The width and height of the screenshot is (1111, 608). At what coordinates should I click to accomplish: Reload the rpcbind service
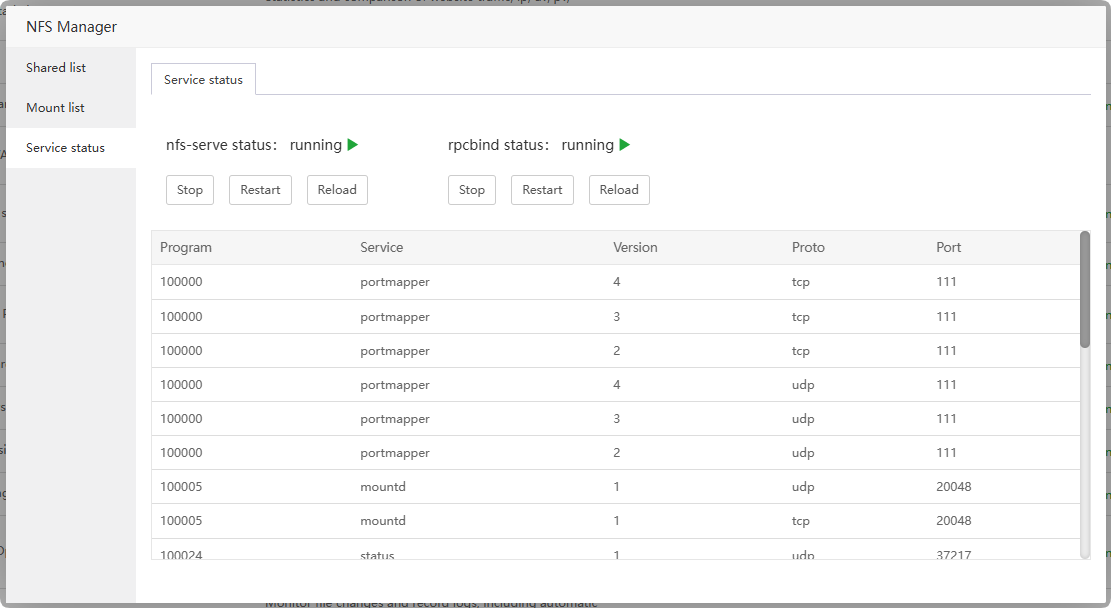coord(619,190)
